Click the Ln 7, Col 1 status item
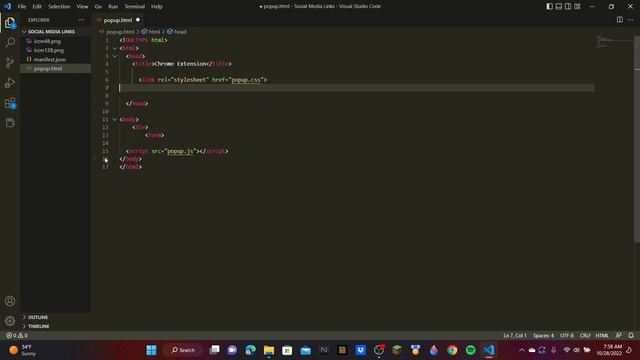 tap(515, 335)
